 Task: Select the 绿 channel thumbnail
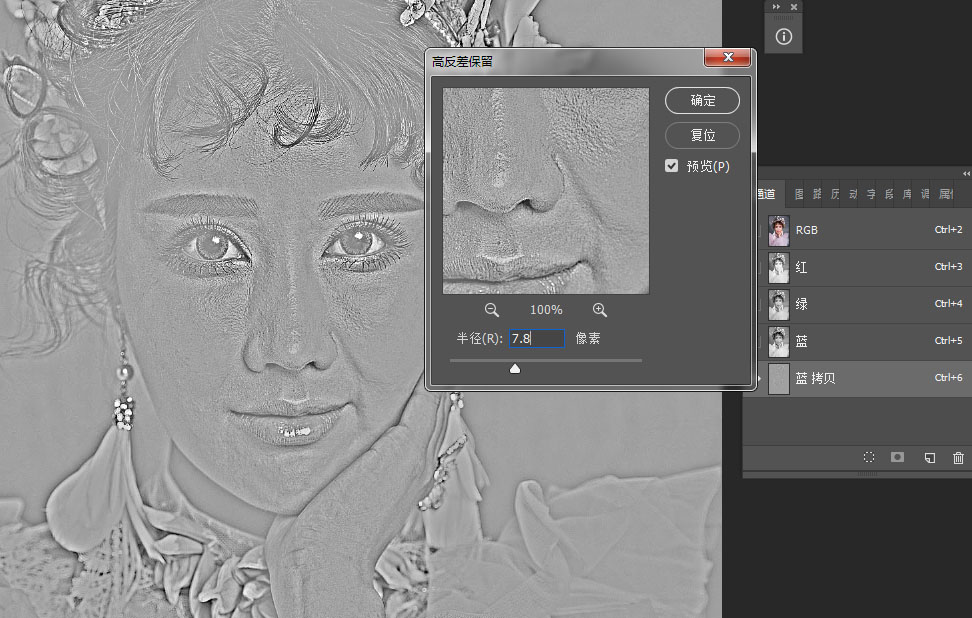click(779, 304)
